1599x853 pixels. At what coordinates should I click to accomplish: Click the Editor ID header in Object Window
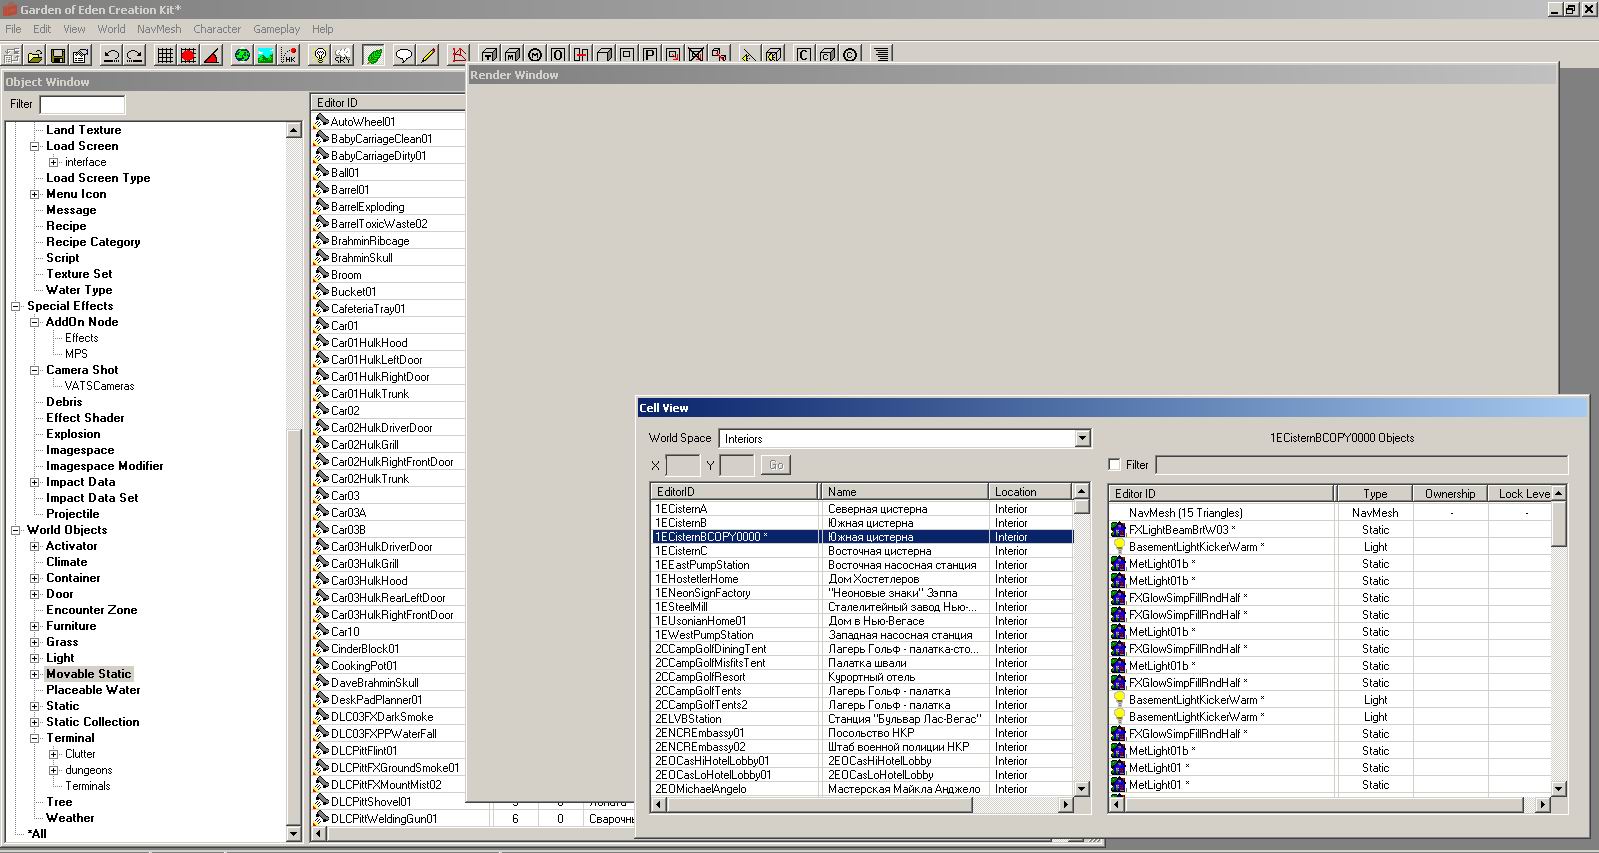[388, 102]
